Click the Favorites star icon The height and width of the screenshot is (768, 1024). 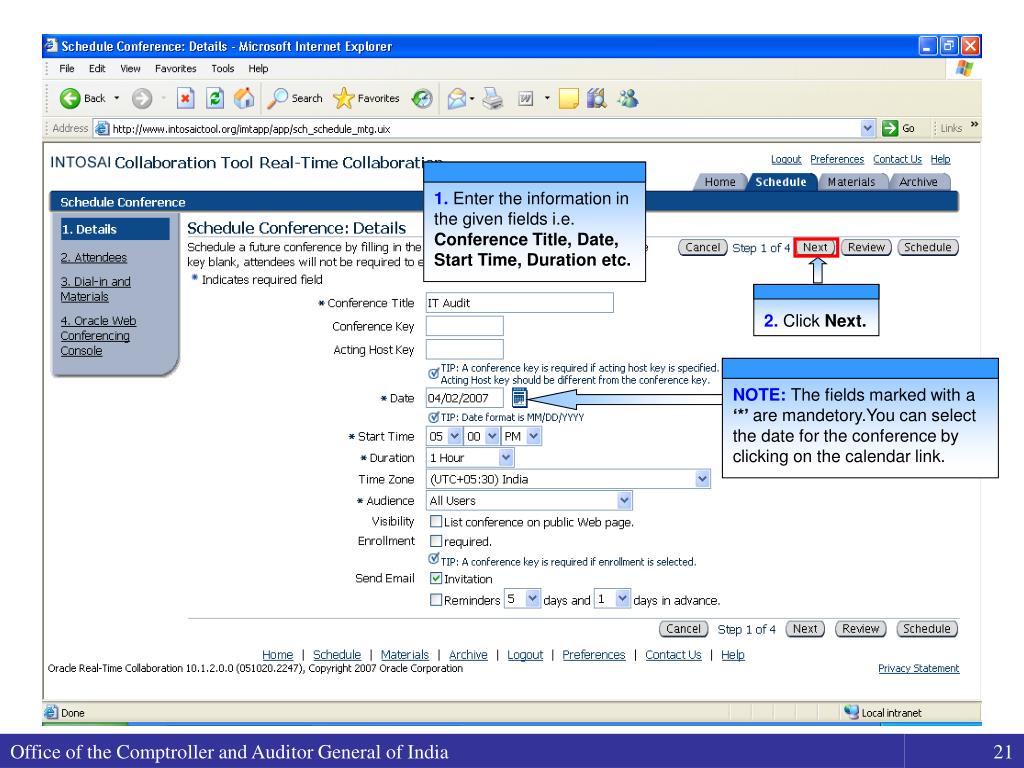click(344, 98)
